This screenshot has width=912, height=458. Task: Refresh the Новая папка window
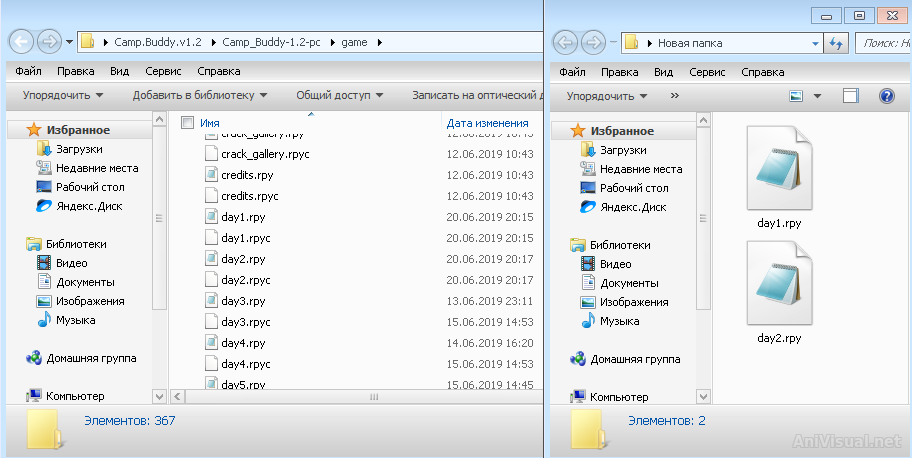point(836,43)
